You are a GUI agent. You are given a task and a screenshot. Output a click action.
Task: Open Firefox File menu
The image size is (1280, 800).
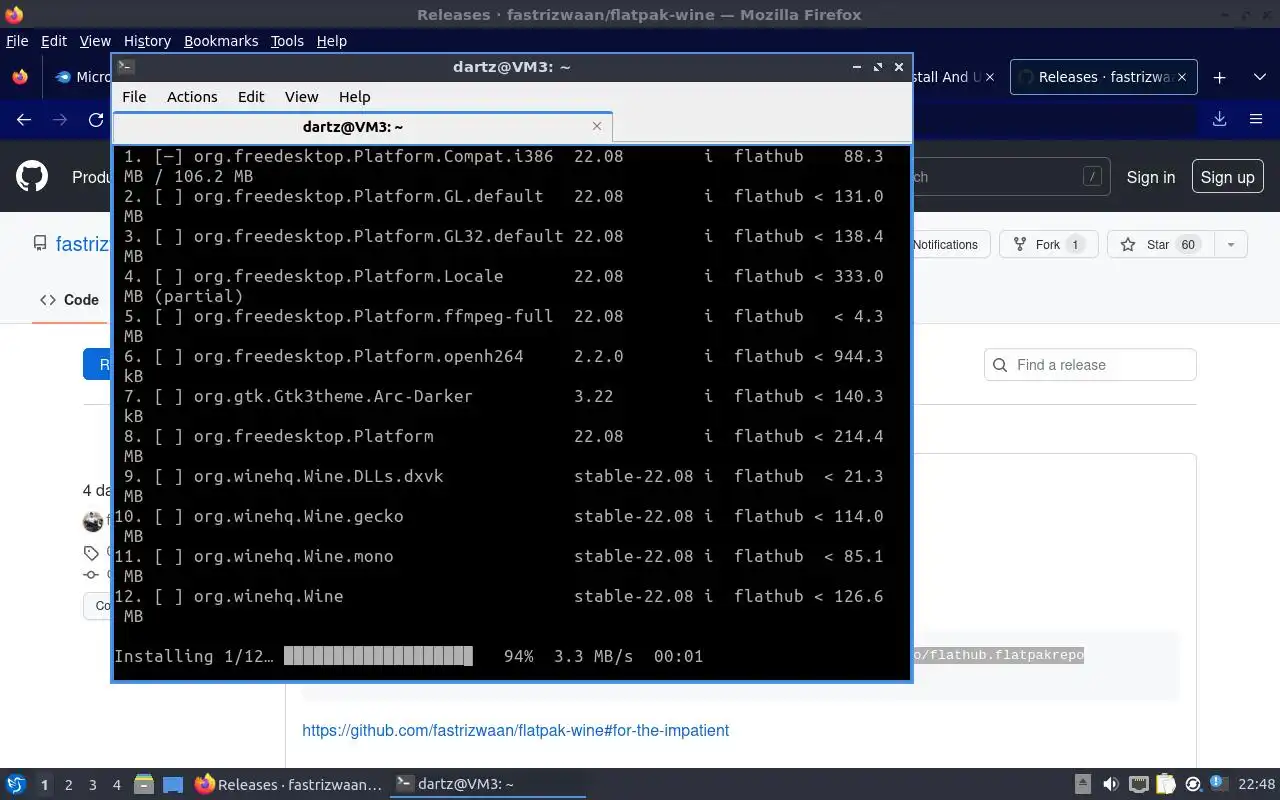tap(17, 41)
